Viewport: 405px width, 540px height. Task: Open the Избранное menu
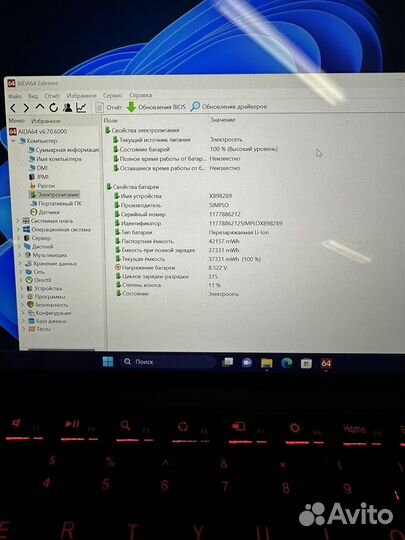82,95
